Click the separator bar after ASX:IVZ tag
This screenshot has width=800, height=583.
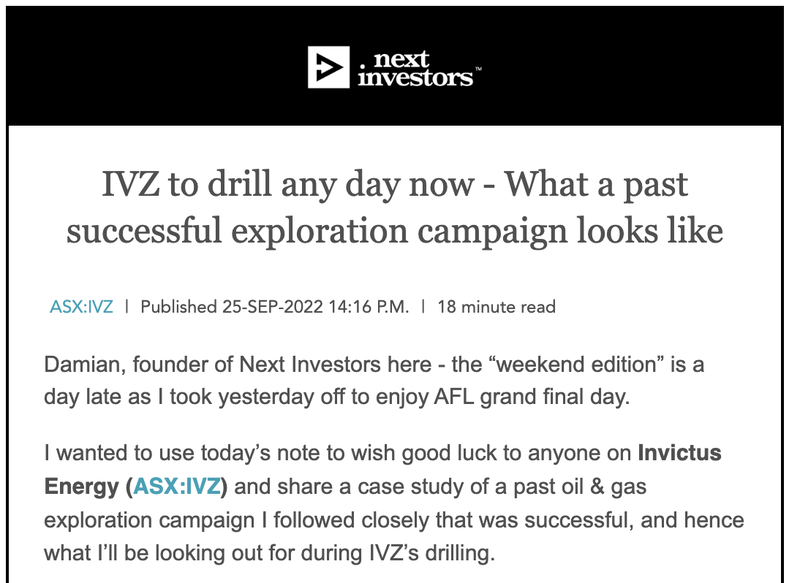click(127, 307)
